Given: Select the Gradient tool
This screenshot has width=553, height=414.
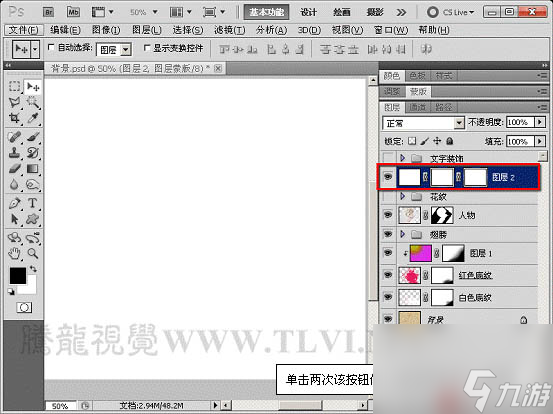Looking at the screenshot, I should (33, 169).
